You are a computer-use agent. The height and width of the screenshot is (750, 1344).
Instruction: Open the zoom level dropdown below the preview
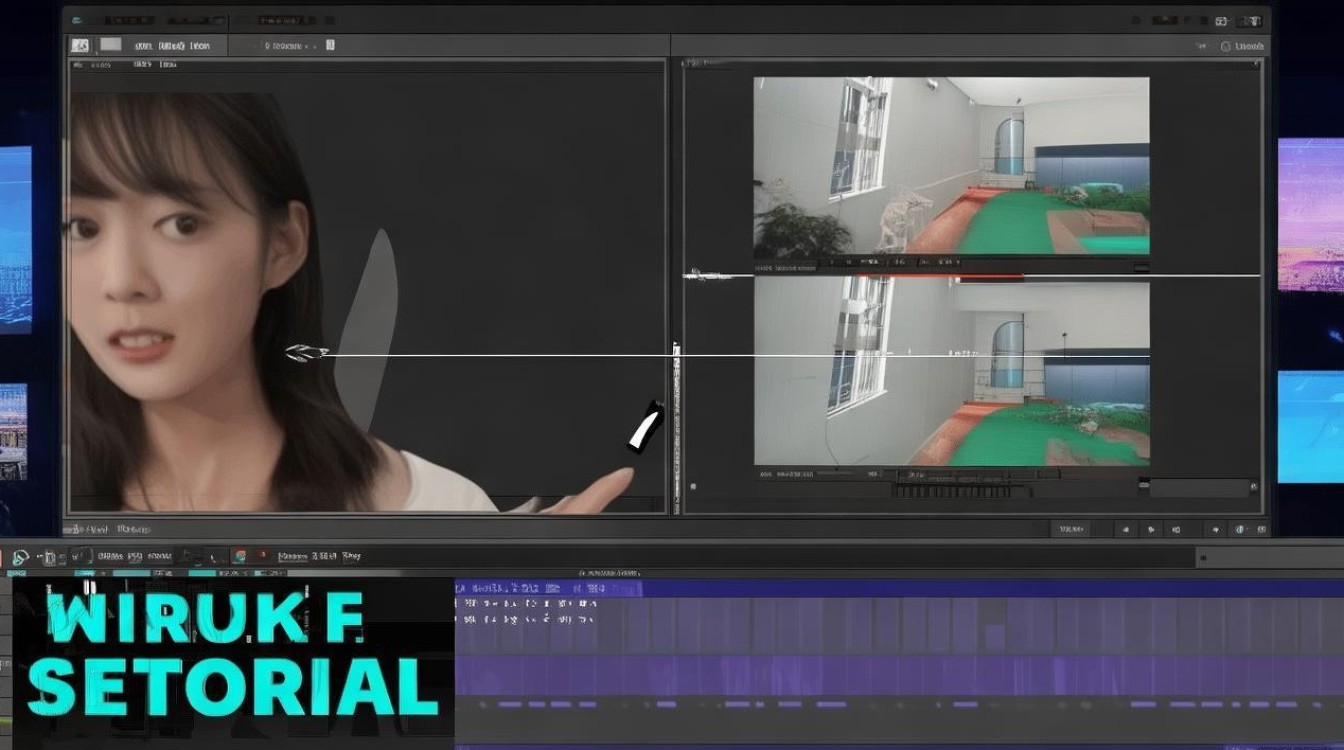(1072, 530)
